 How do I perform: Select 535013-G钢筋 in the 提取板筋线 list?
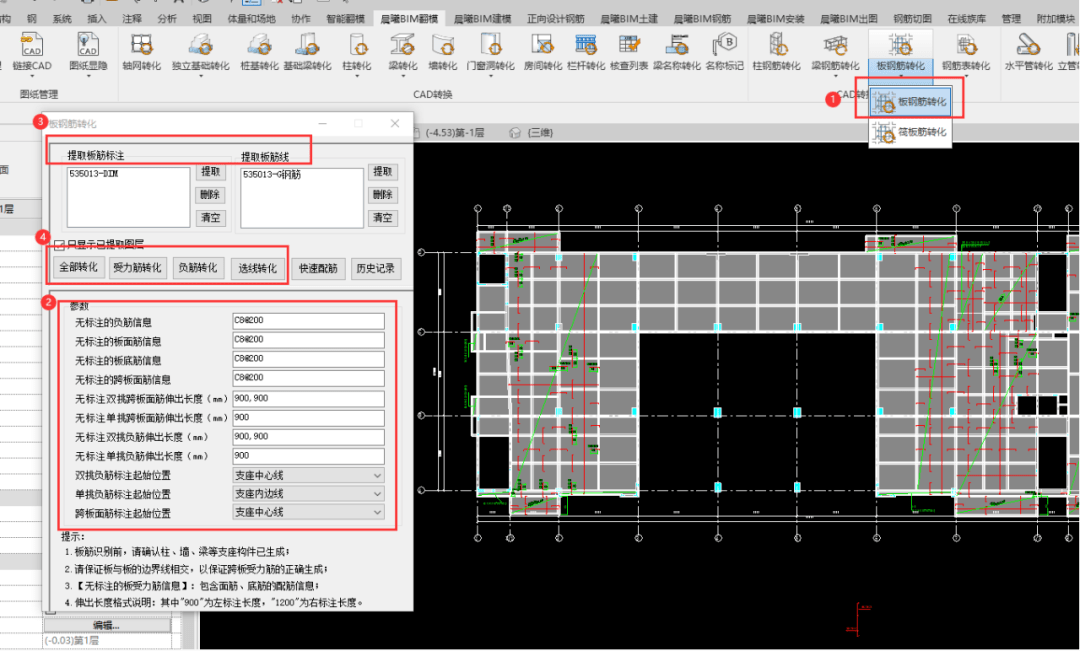coord(271,174)
